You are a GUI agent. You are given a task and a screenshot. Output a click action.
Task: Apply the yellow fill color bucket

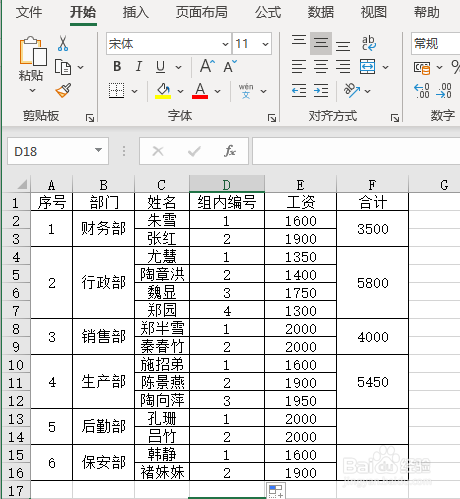(163, 91)
